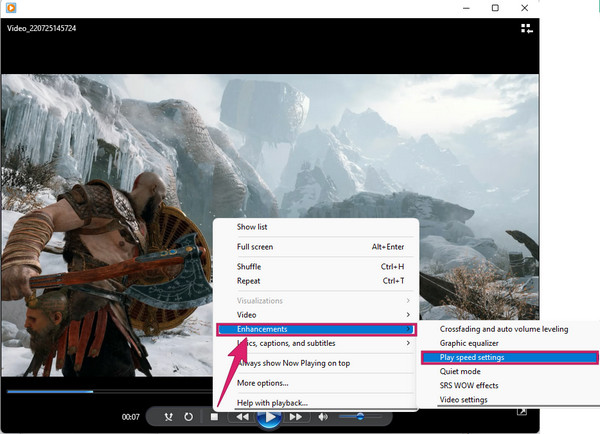Toggle Always show Now Playing on top

click(x=316, y=363)
